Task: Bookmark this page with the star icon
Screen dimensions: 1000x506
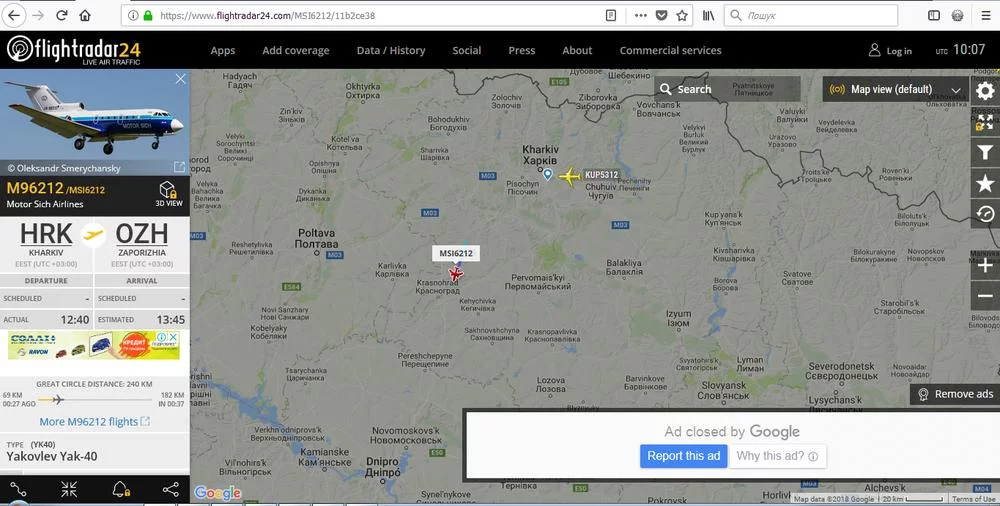Action: click(x=682, y=15)
